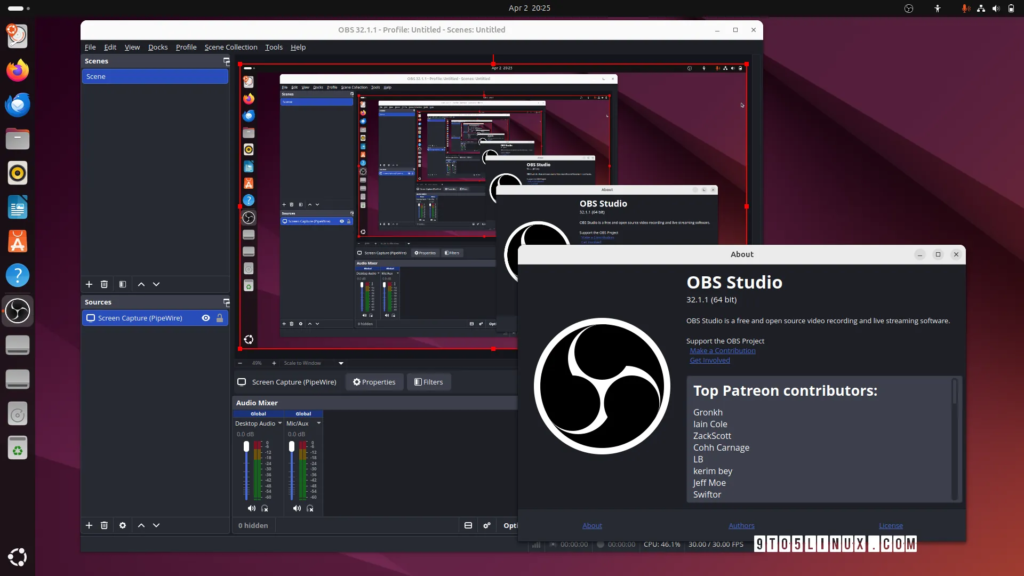
Task: Click OBS Studio icon in dock
Action: [18, 310]
